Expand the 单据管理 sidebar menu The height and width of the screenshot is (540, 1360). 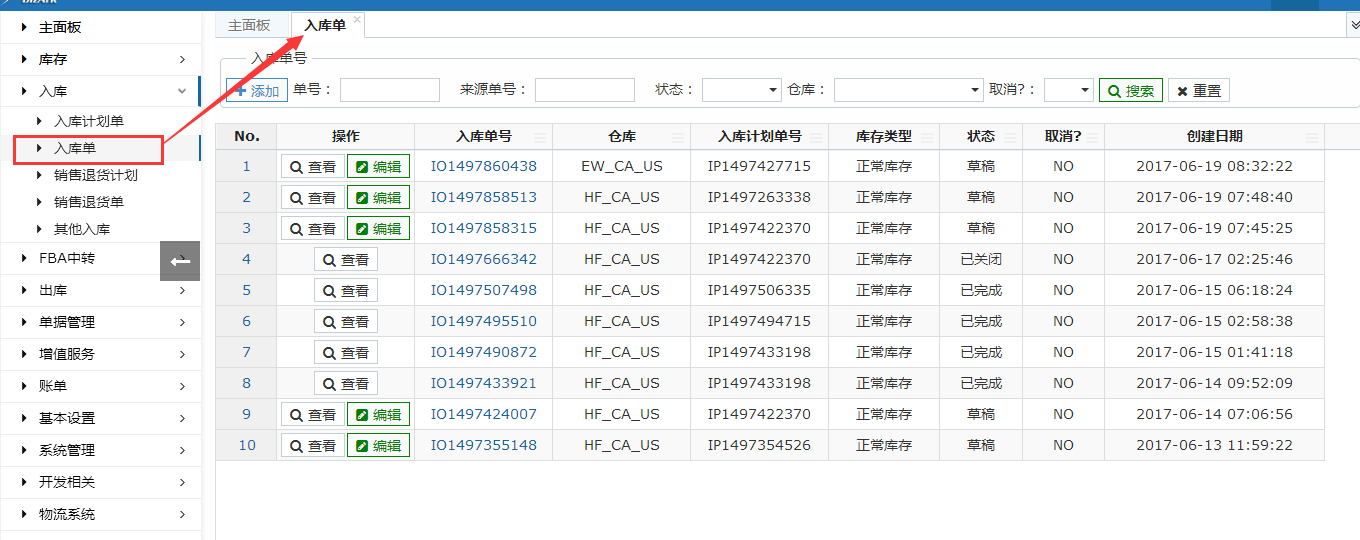click(x=100, y=322)
